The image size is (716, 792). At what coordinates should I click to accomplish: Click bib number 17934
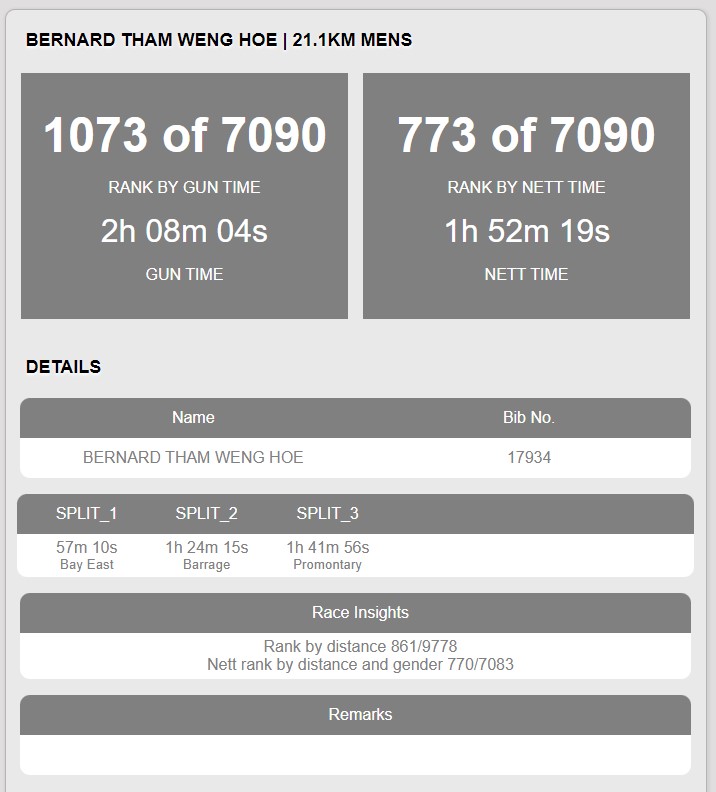[529, 457]
